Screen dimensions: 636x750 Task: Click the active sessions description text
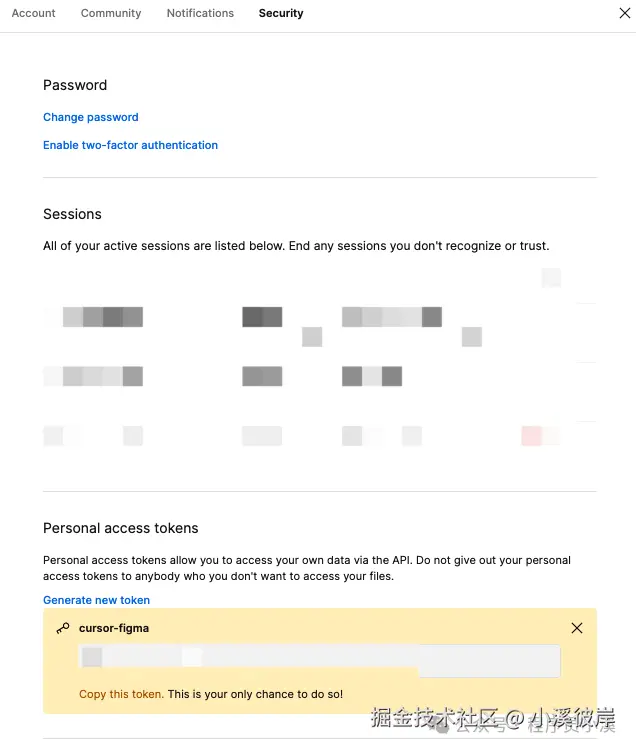[x=296, y=246]
